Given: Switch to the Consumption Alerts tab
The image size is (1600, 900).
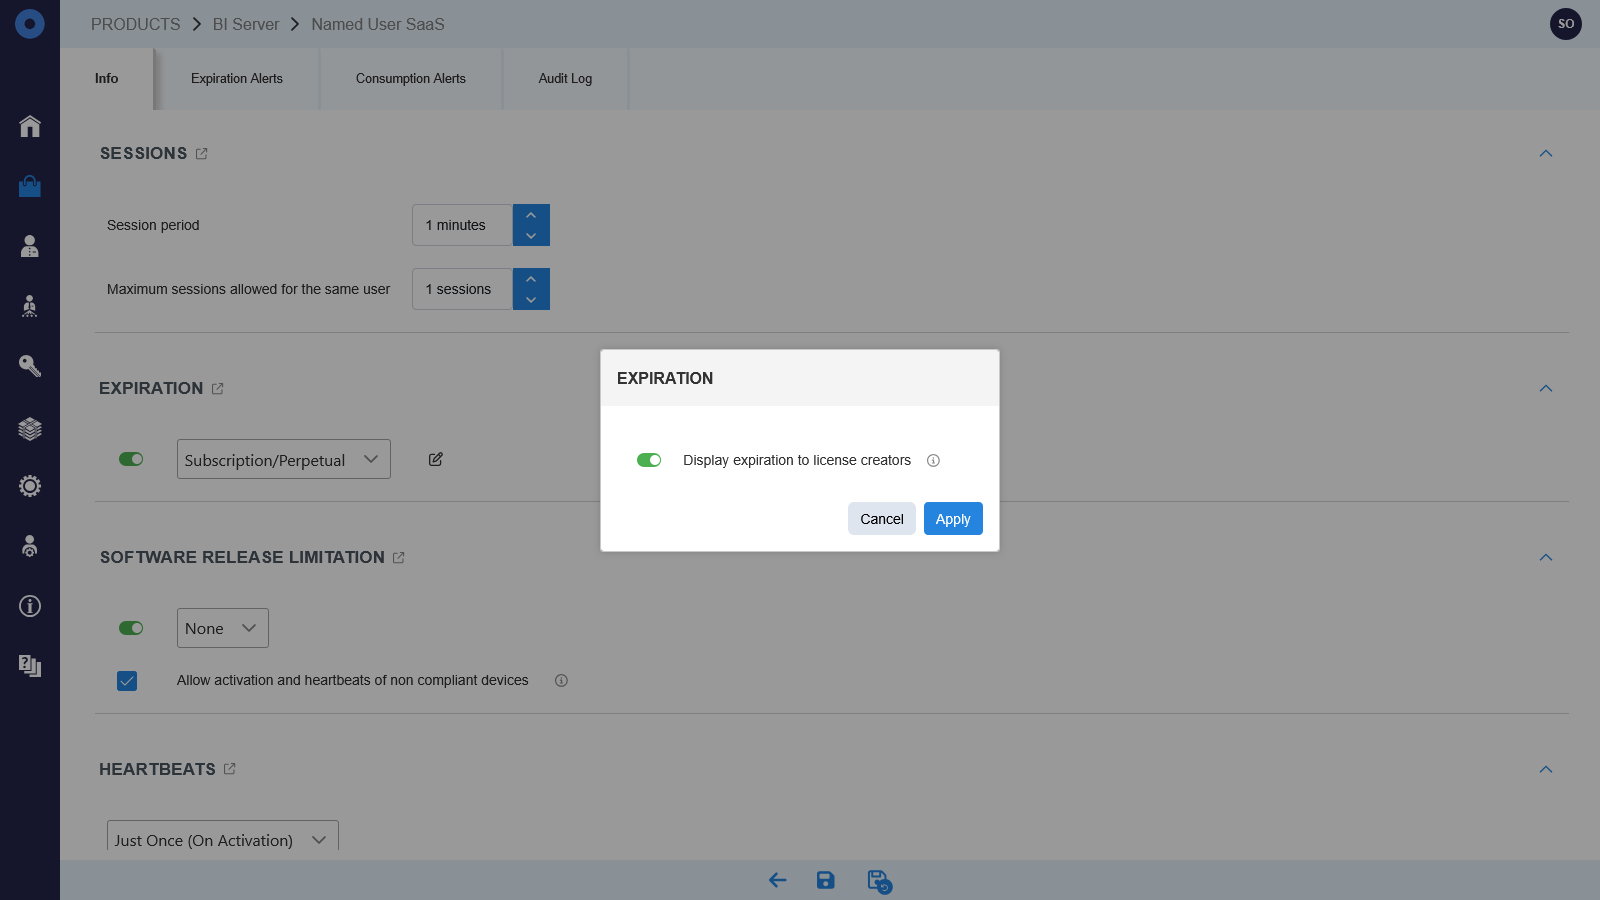Looking at the screenshot, I should pyautogui.click(x=411, y=79).
